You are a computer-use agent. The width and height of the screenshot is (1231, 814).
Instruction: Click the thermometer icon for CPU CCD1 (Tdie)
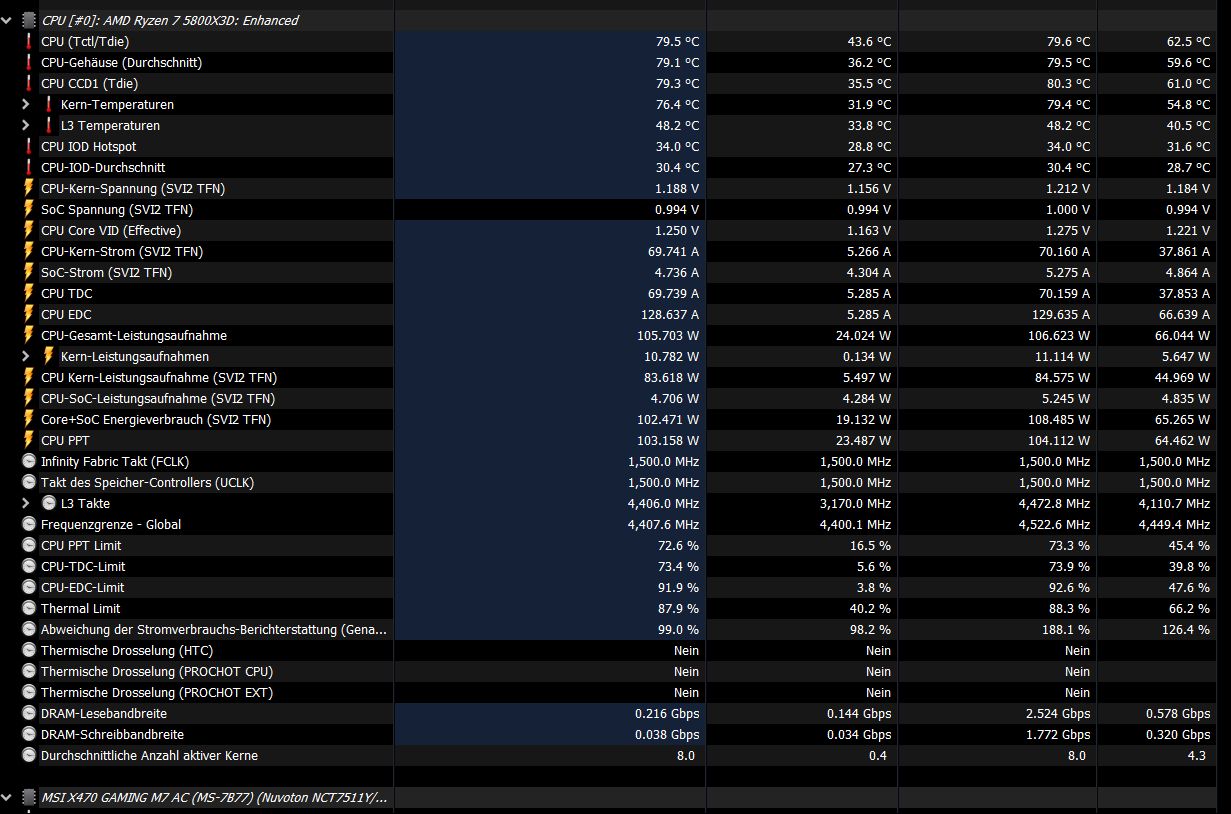click(28, 83)
